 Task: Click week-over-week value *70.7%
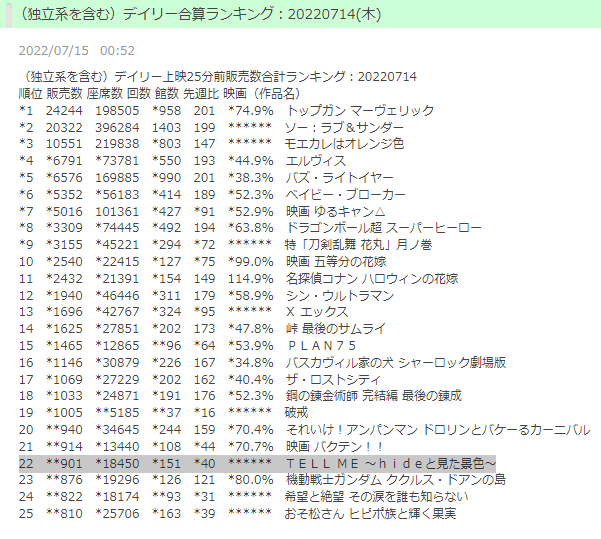tap(251, 447)
